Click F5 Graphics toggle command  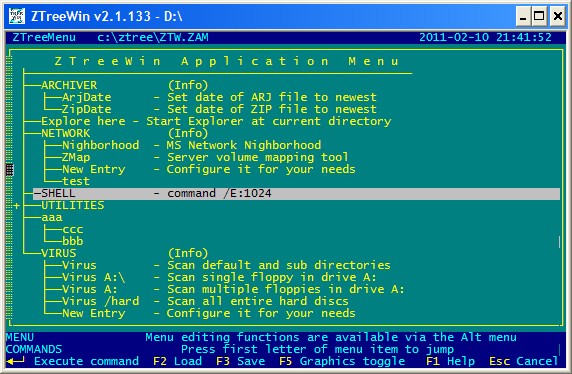(342, 361)
